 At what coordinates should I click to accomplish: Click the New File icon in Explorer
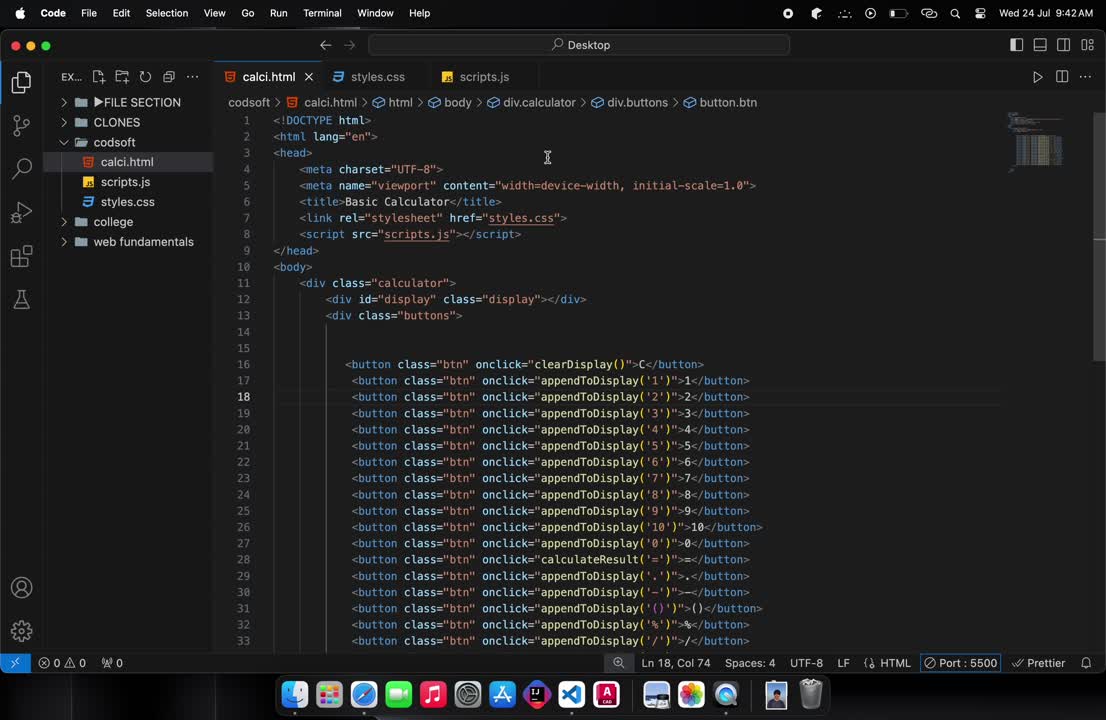coord(98,77)
